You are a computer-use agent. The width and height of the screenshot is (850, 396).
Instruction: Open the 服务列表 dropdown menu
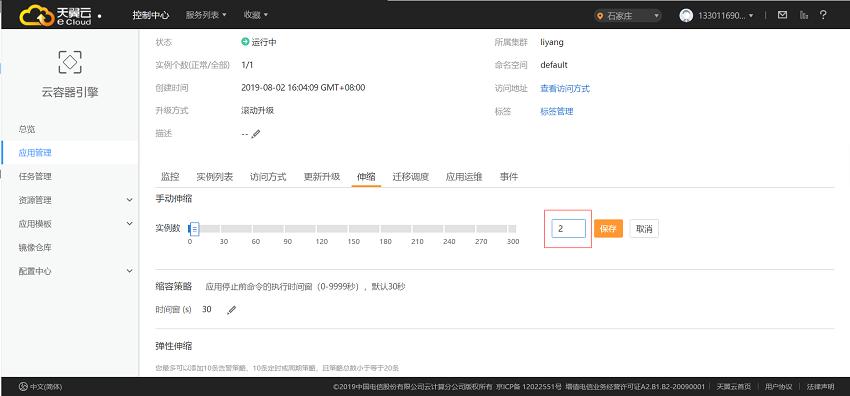(x=206, y=15)
